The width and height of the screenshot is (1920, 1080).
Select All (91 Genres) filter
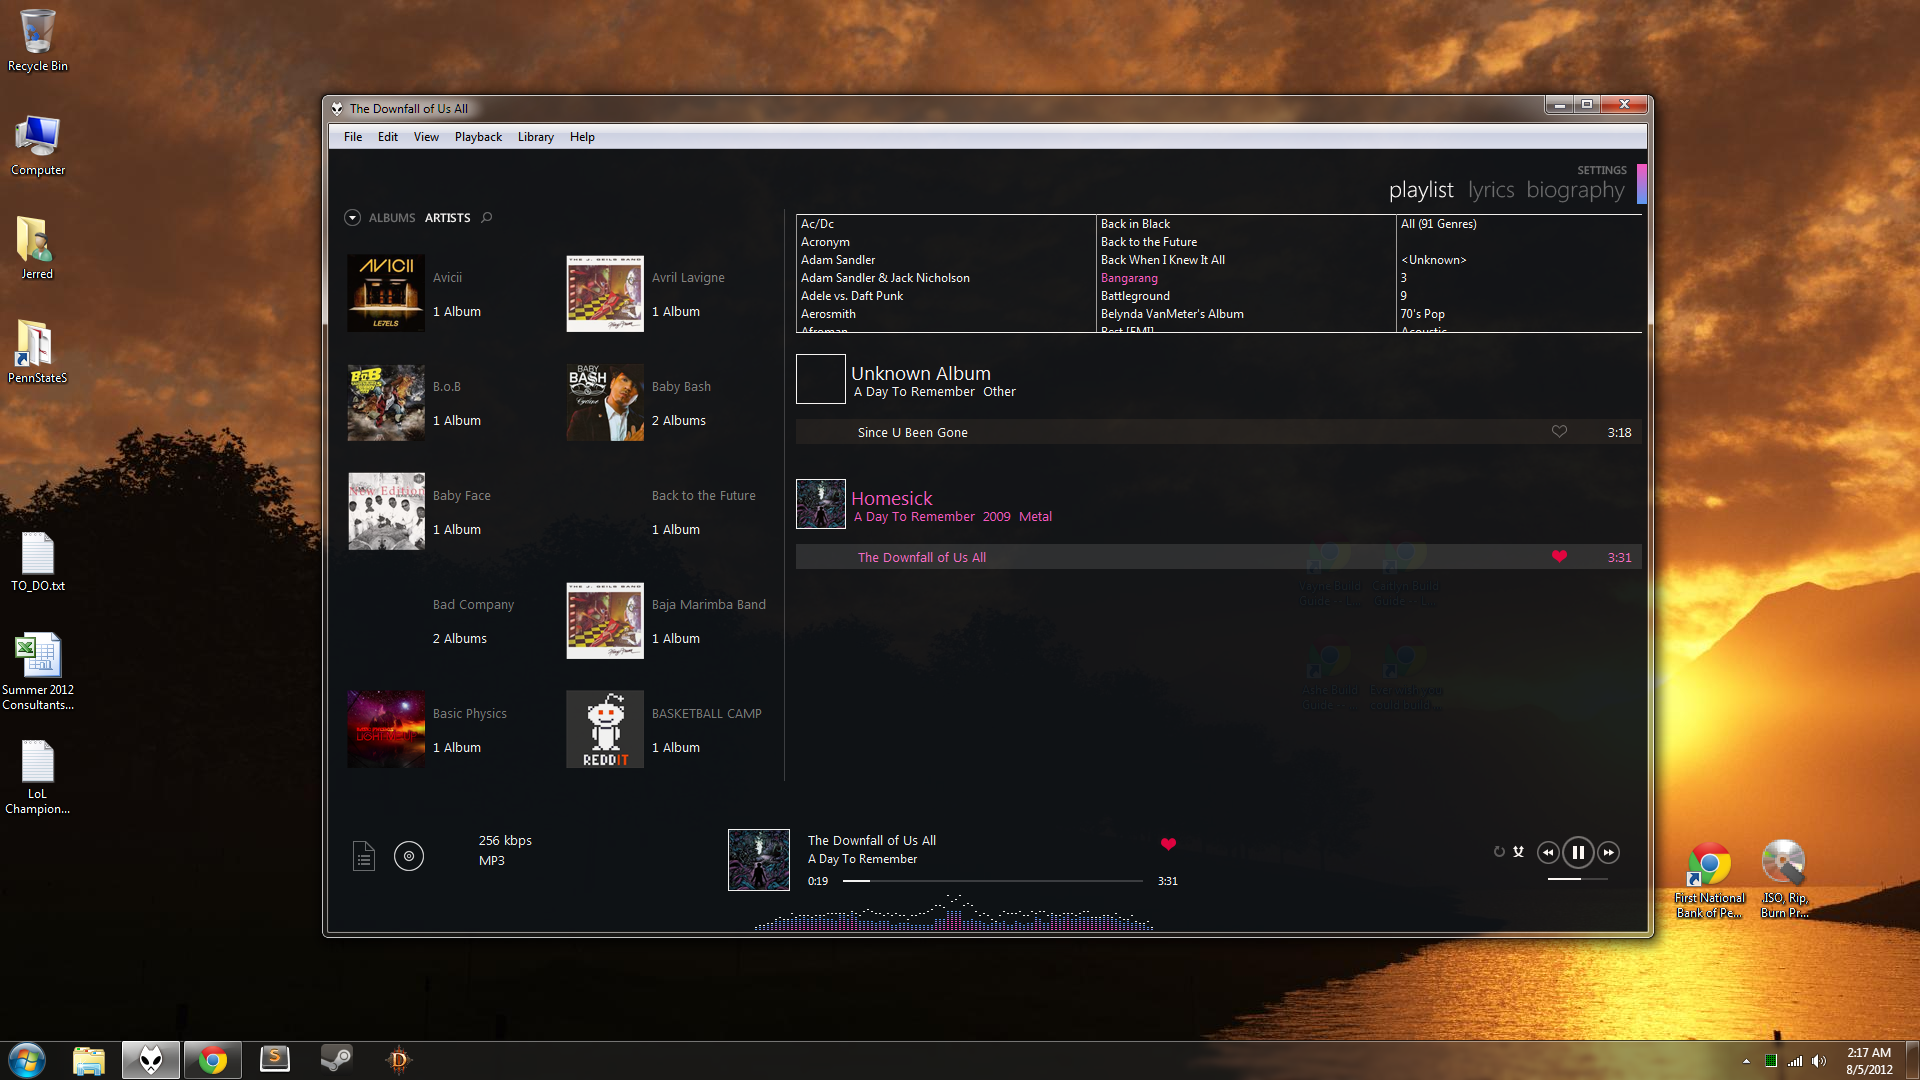(1439, 224)
